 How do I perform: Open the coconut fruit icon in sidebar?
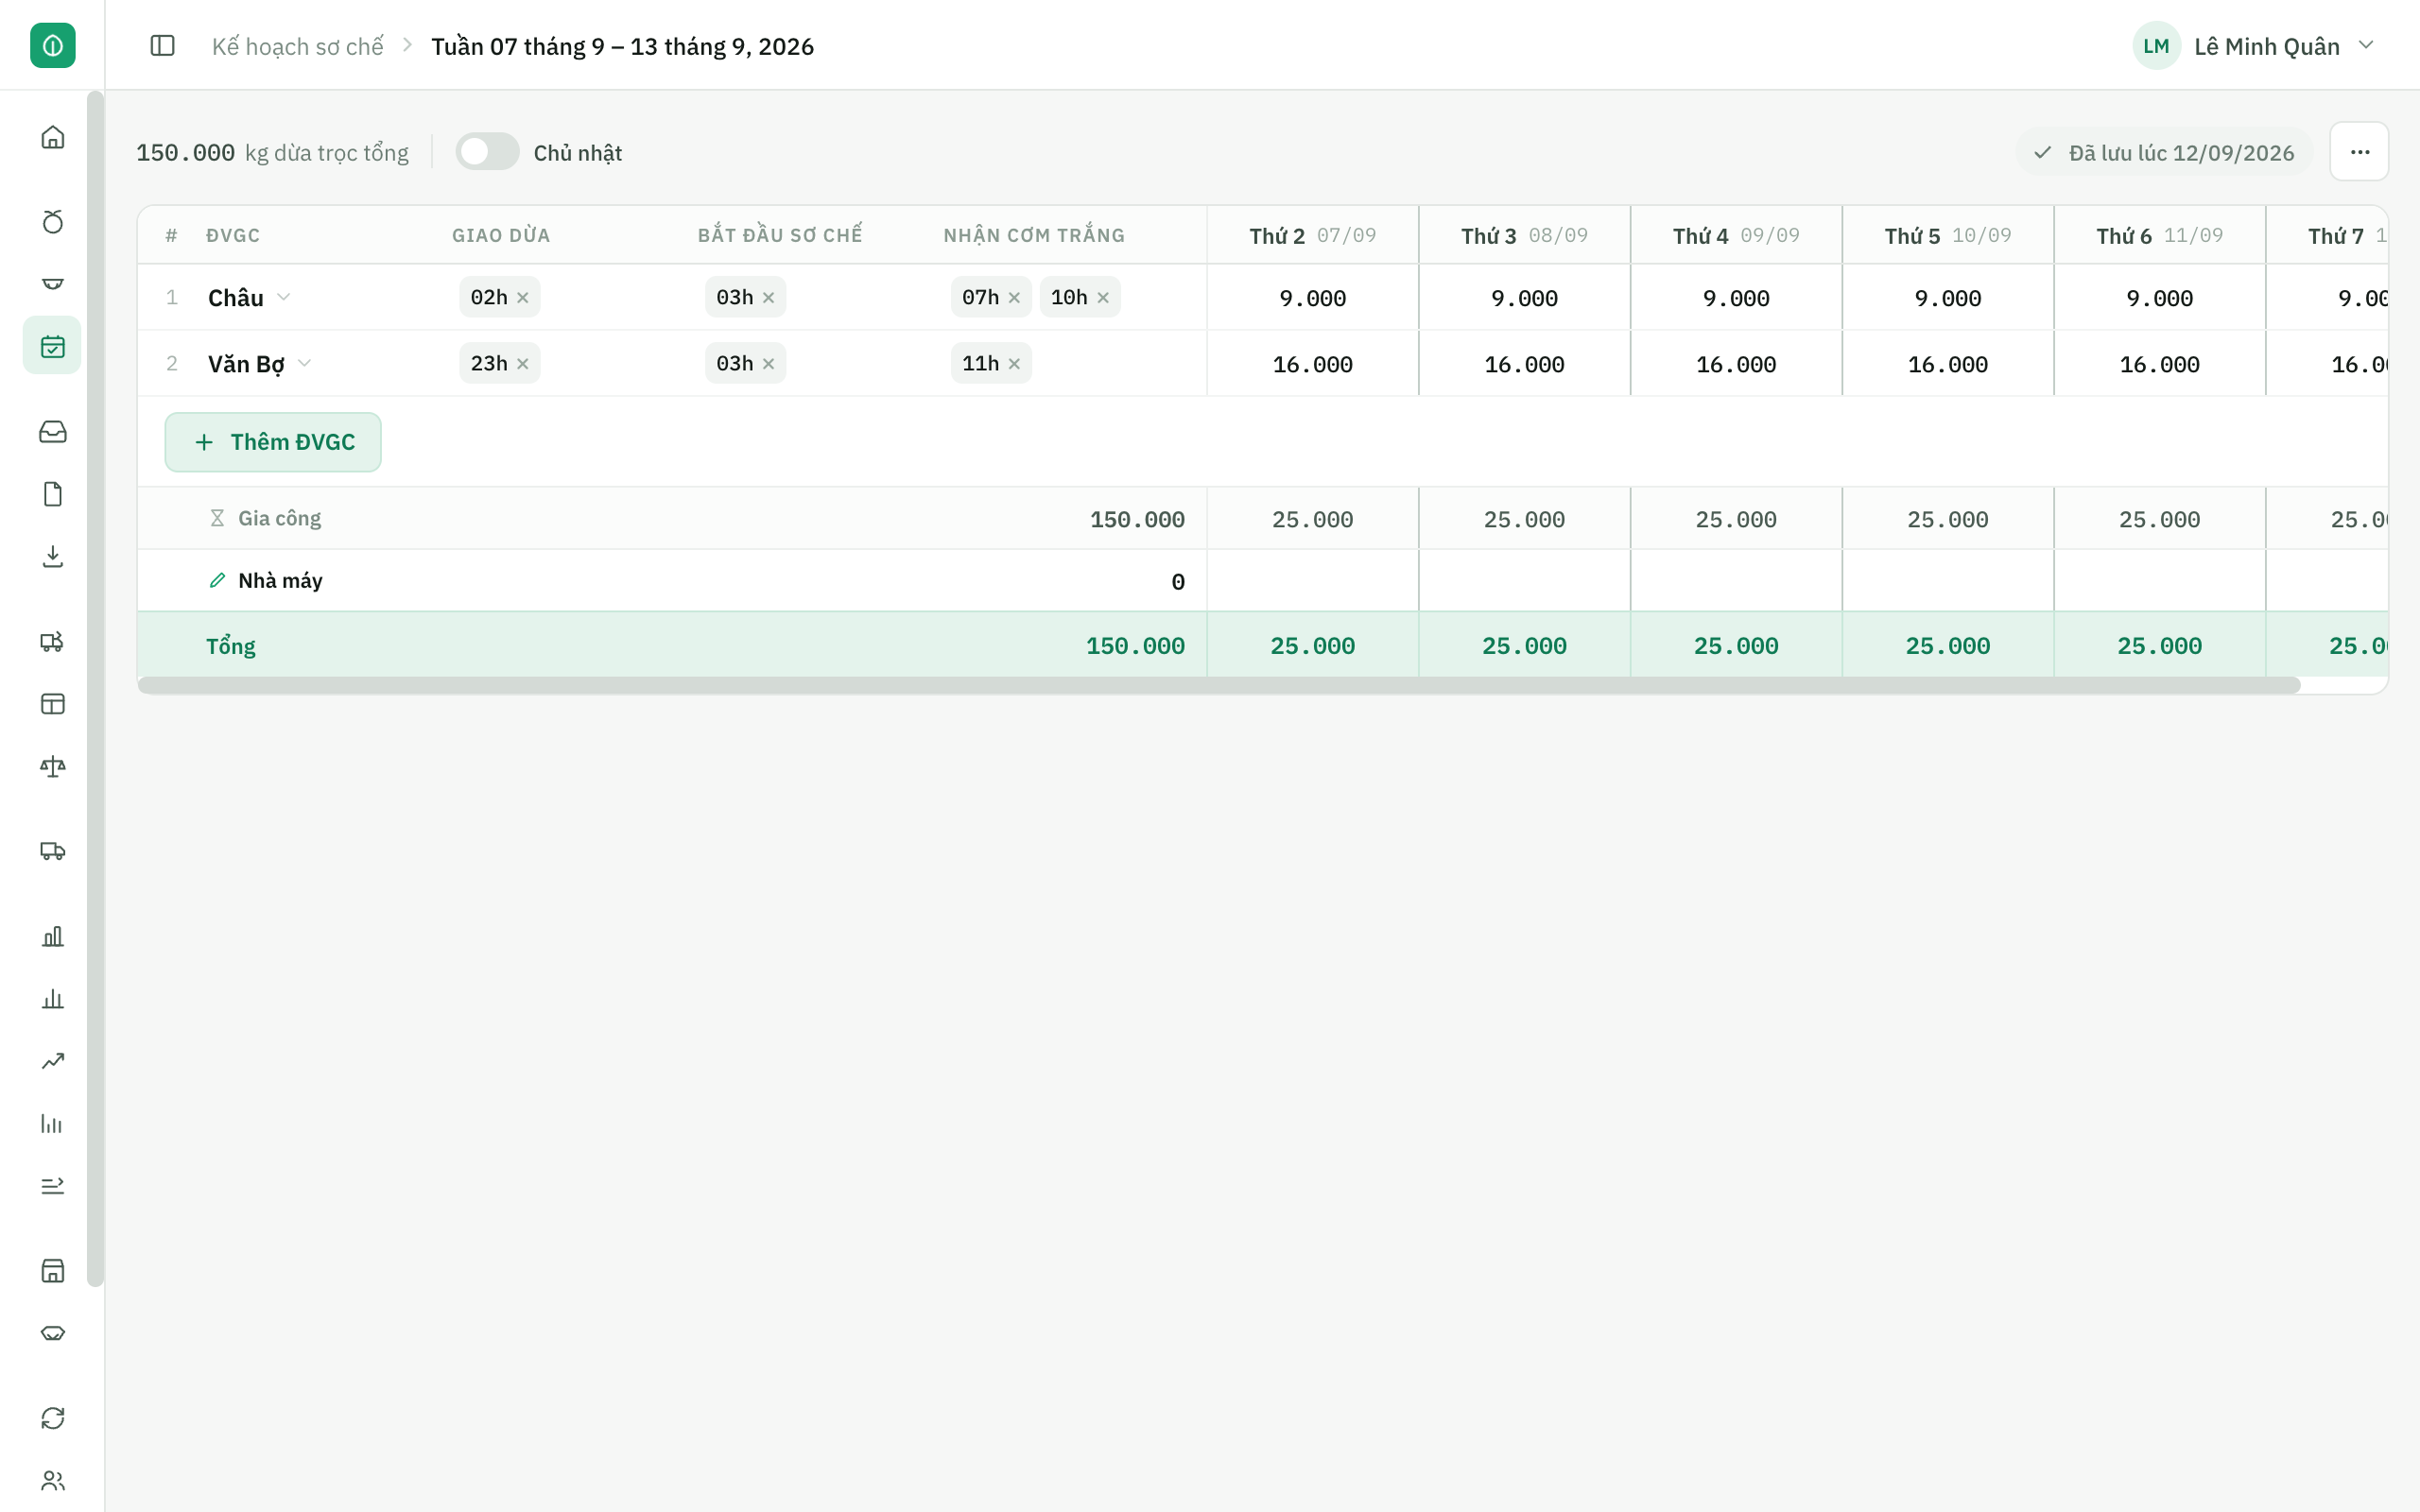click(x=53, y=221)
